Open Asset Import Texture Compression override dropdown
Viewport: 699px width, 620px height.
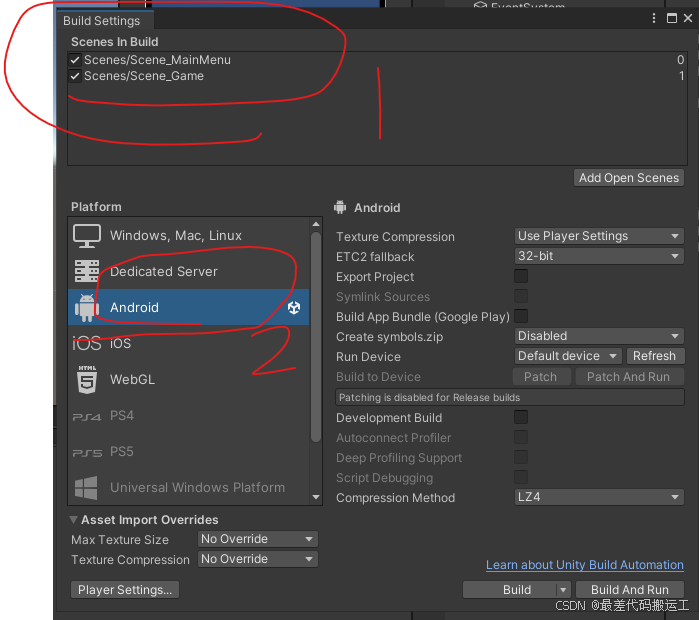(258, 559)
